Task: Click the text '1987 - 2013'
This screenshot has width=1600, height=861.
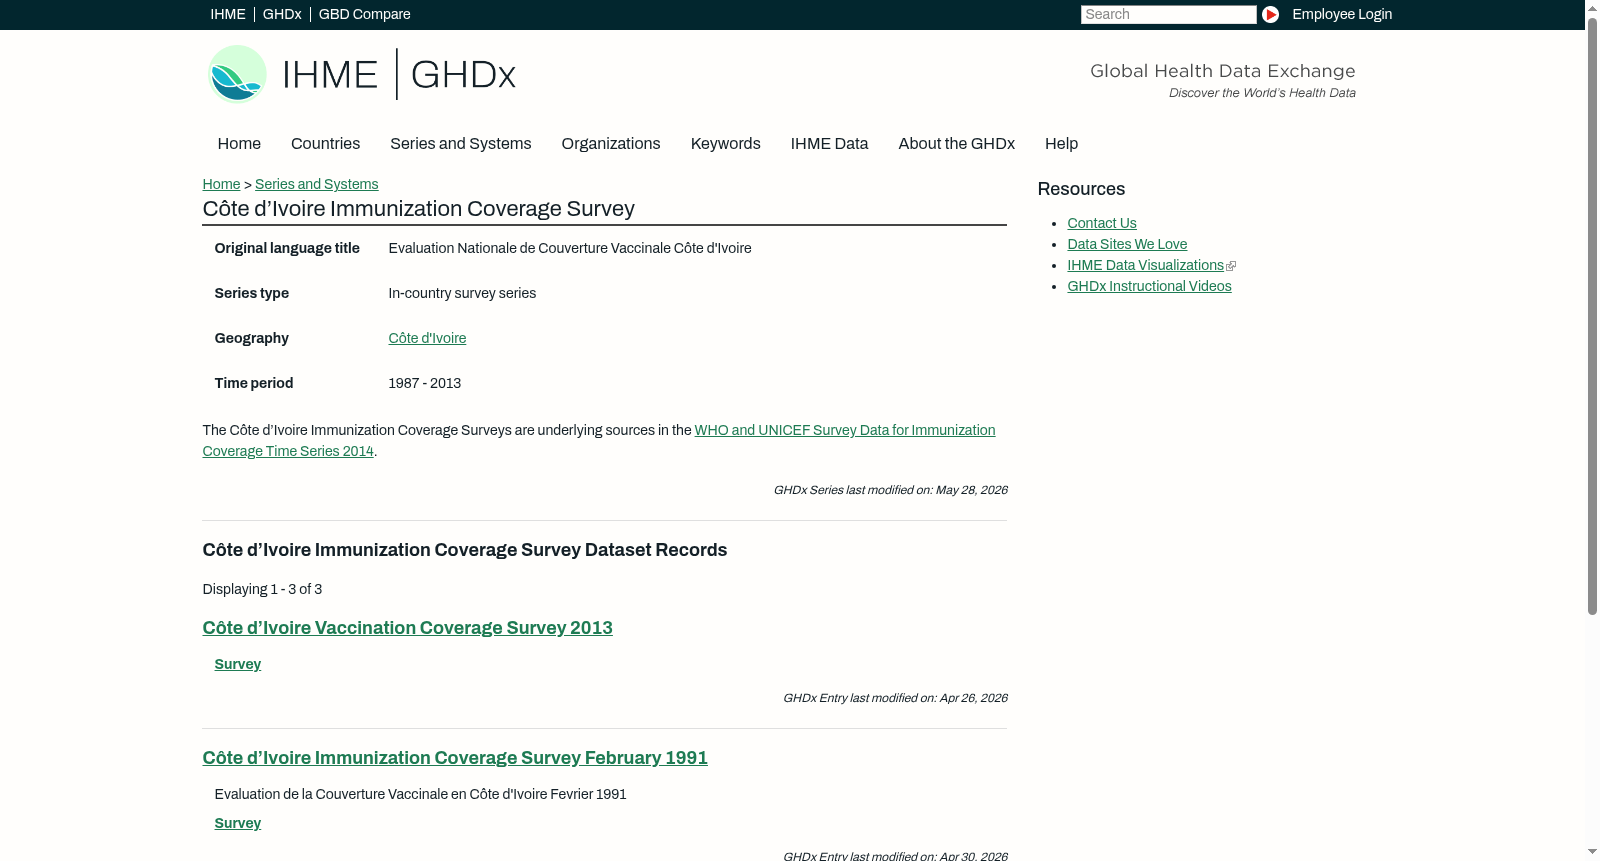Action: [x=424, y=383]
